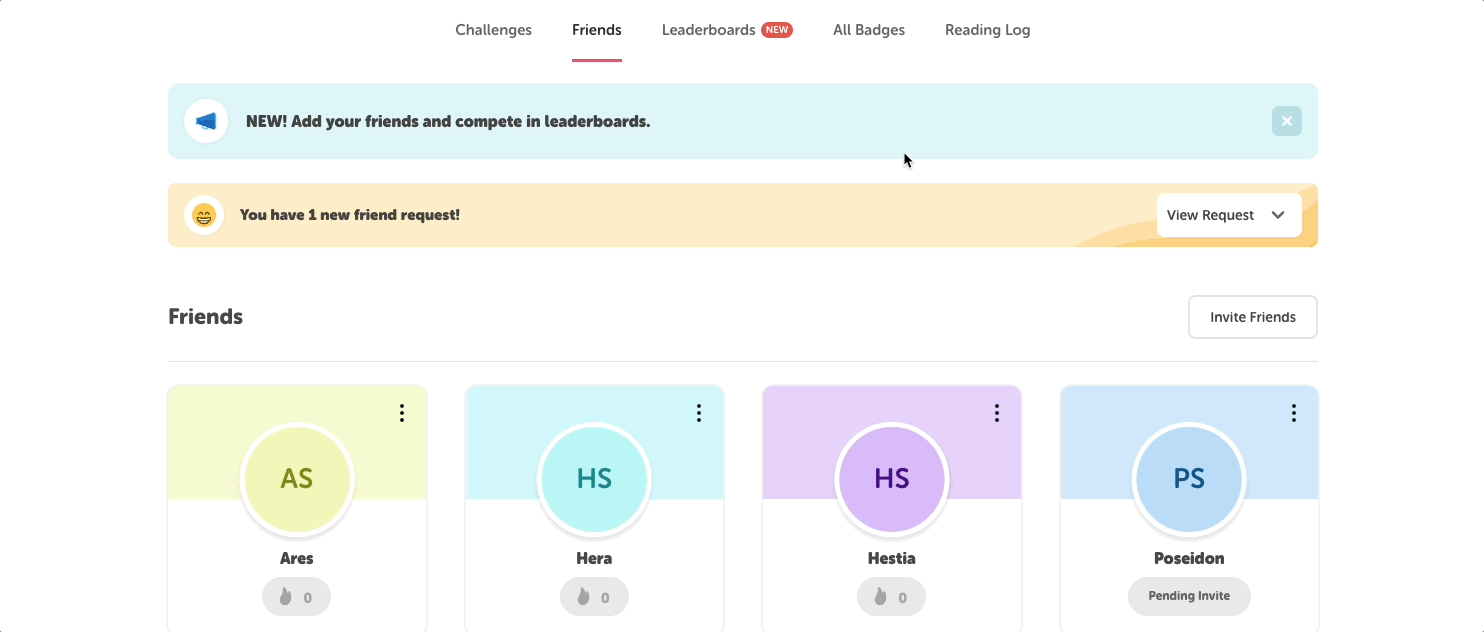This screenshot has height=632, width=1484.
Task: Switch to the Leaderboards tab
Action: 708,29
